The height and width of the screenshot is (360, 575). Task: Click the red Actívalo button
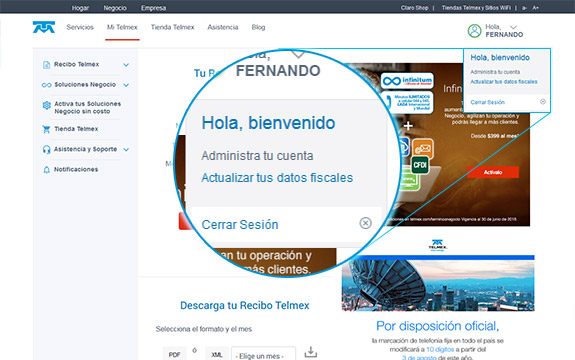pyautogui.click(x=493, y=172)
